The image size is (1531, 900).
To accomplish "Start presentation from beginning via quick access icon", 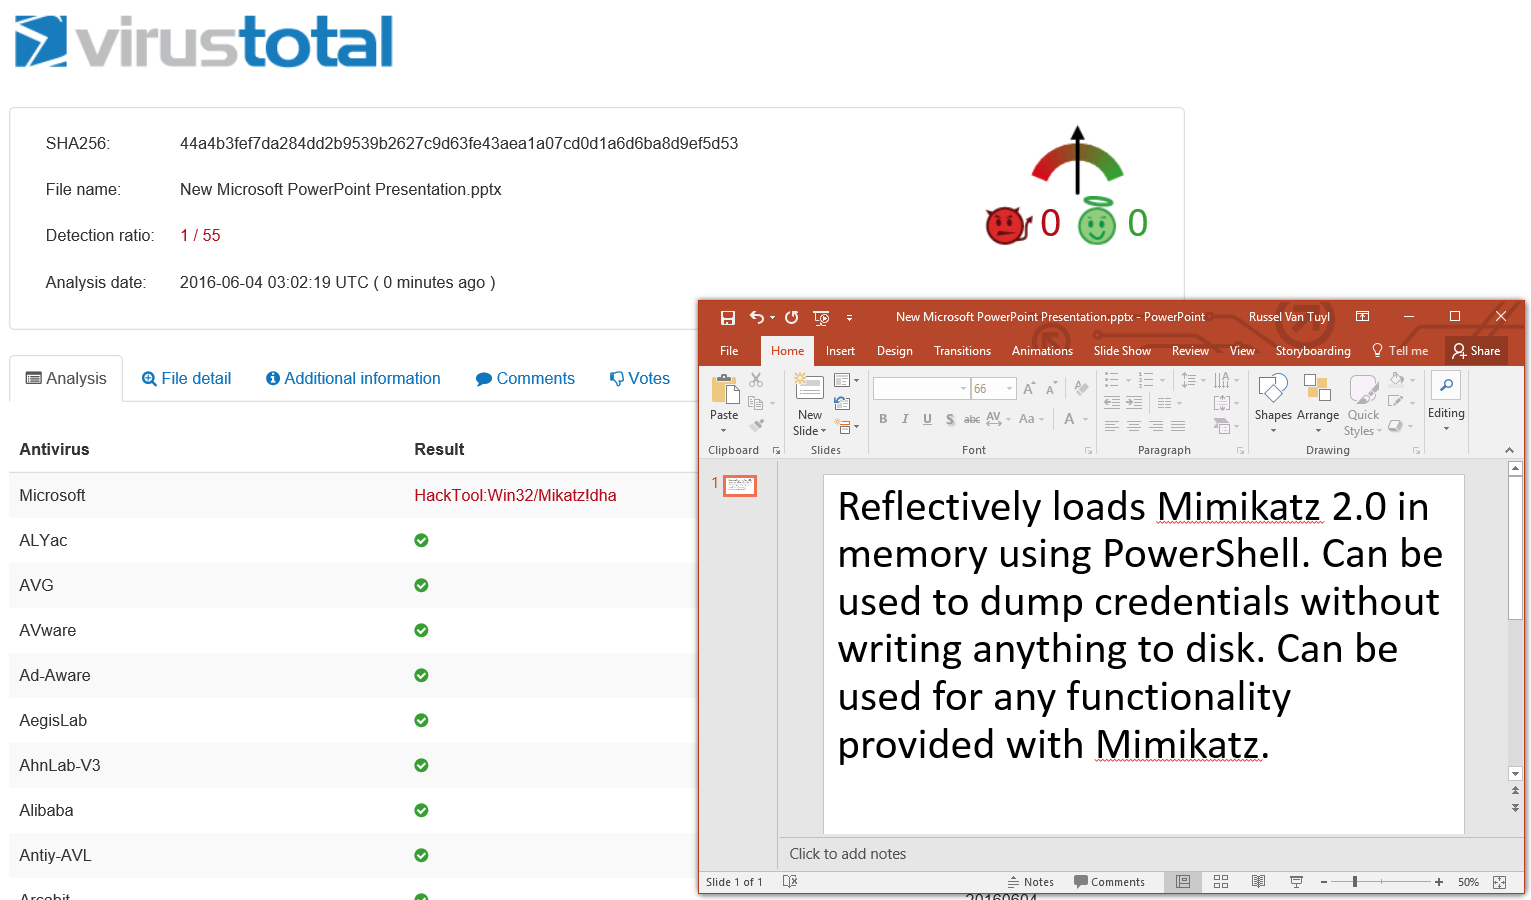I will (822, 318).
